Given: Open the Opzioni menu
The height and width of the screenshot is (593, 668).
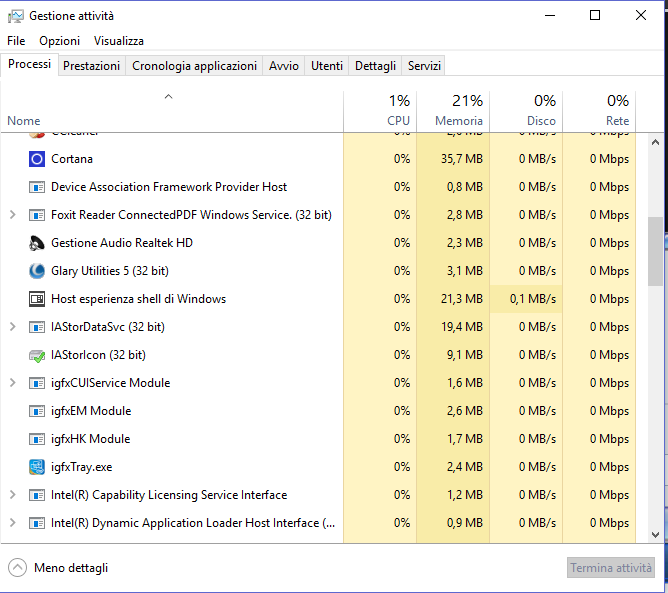Looking at the screenshot, I should click(x=60, y=41).
